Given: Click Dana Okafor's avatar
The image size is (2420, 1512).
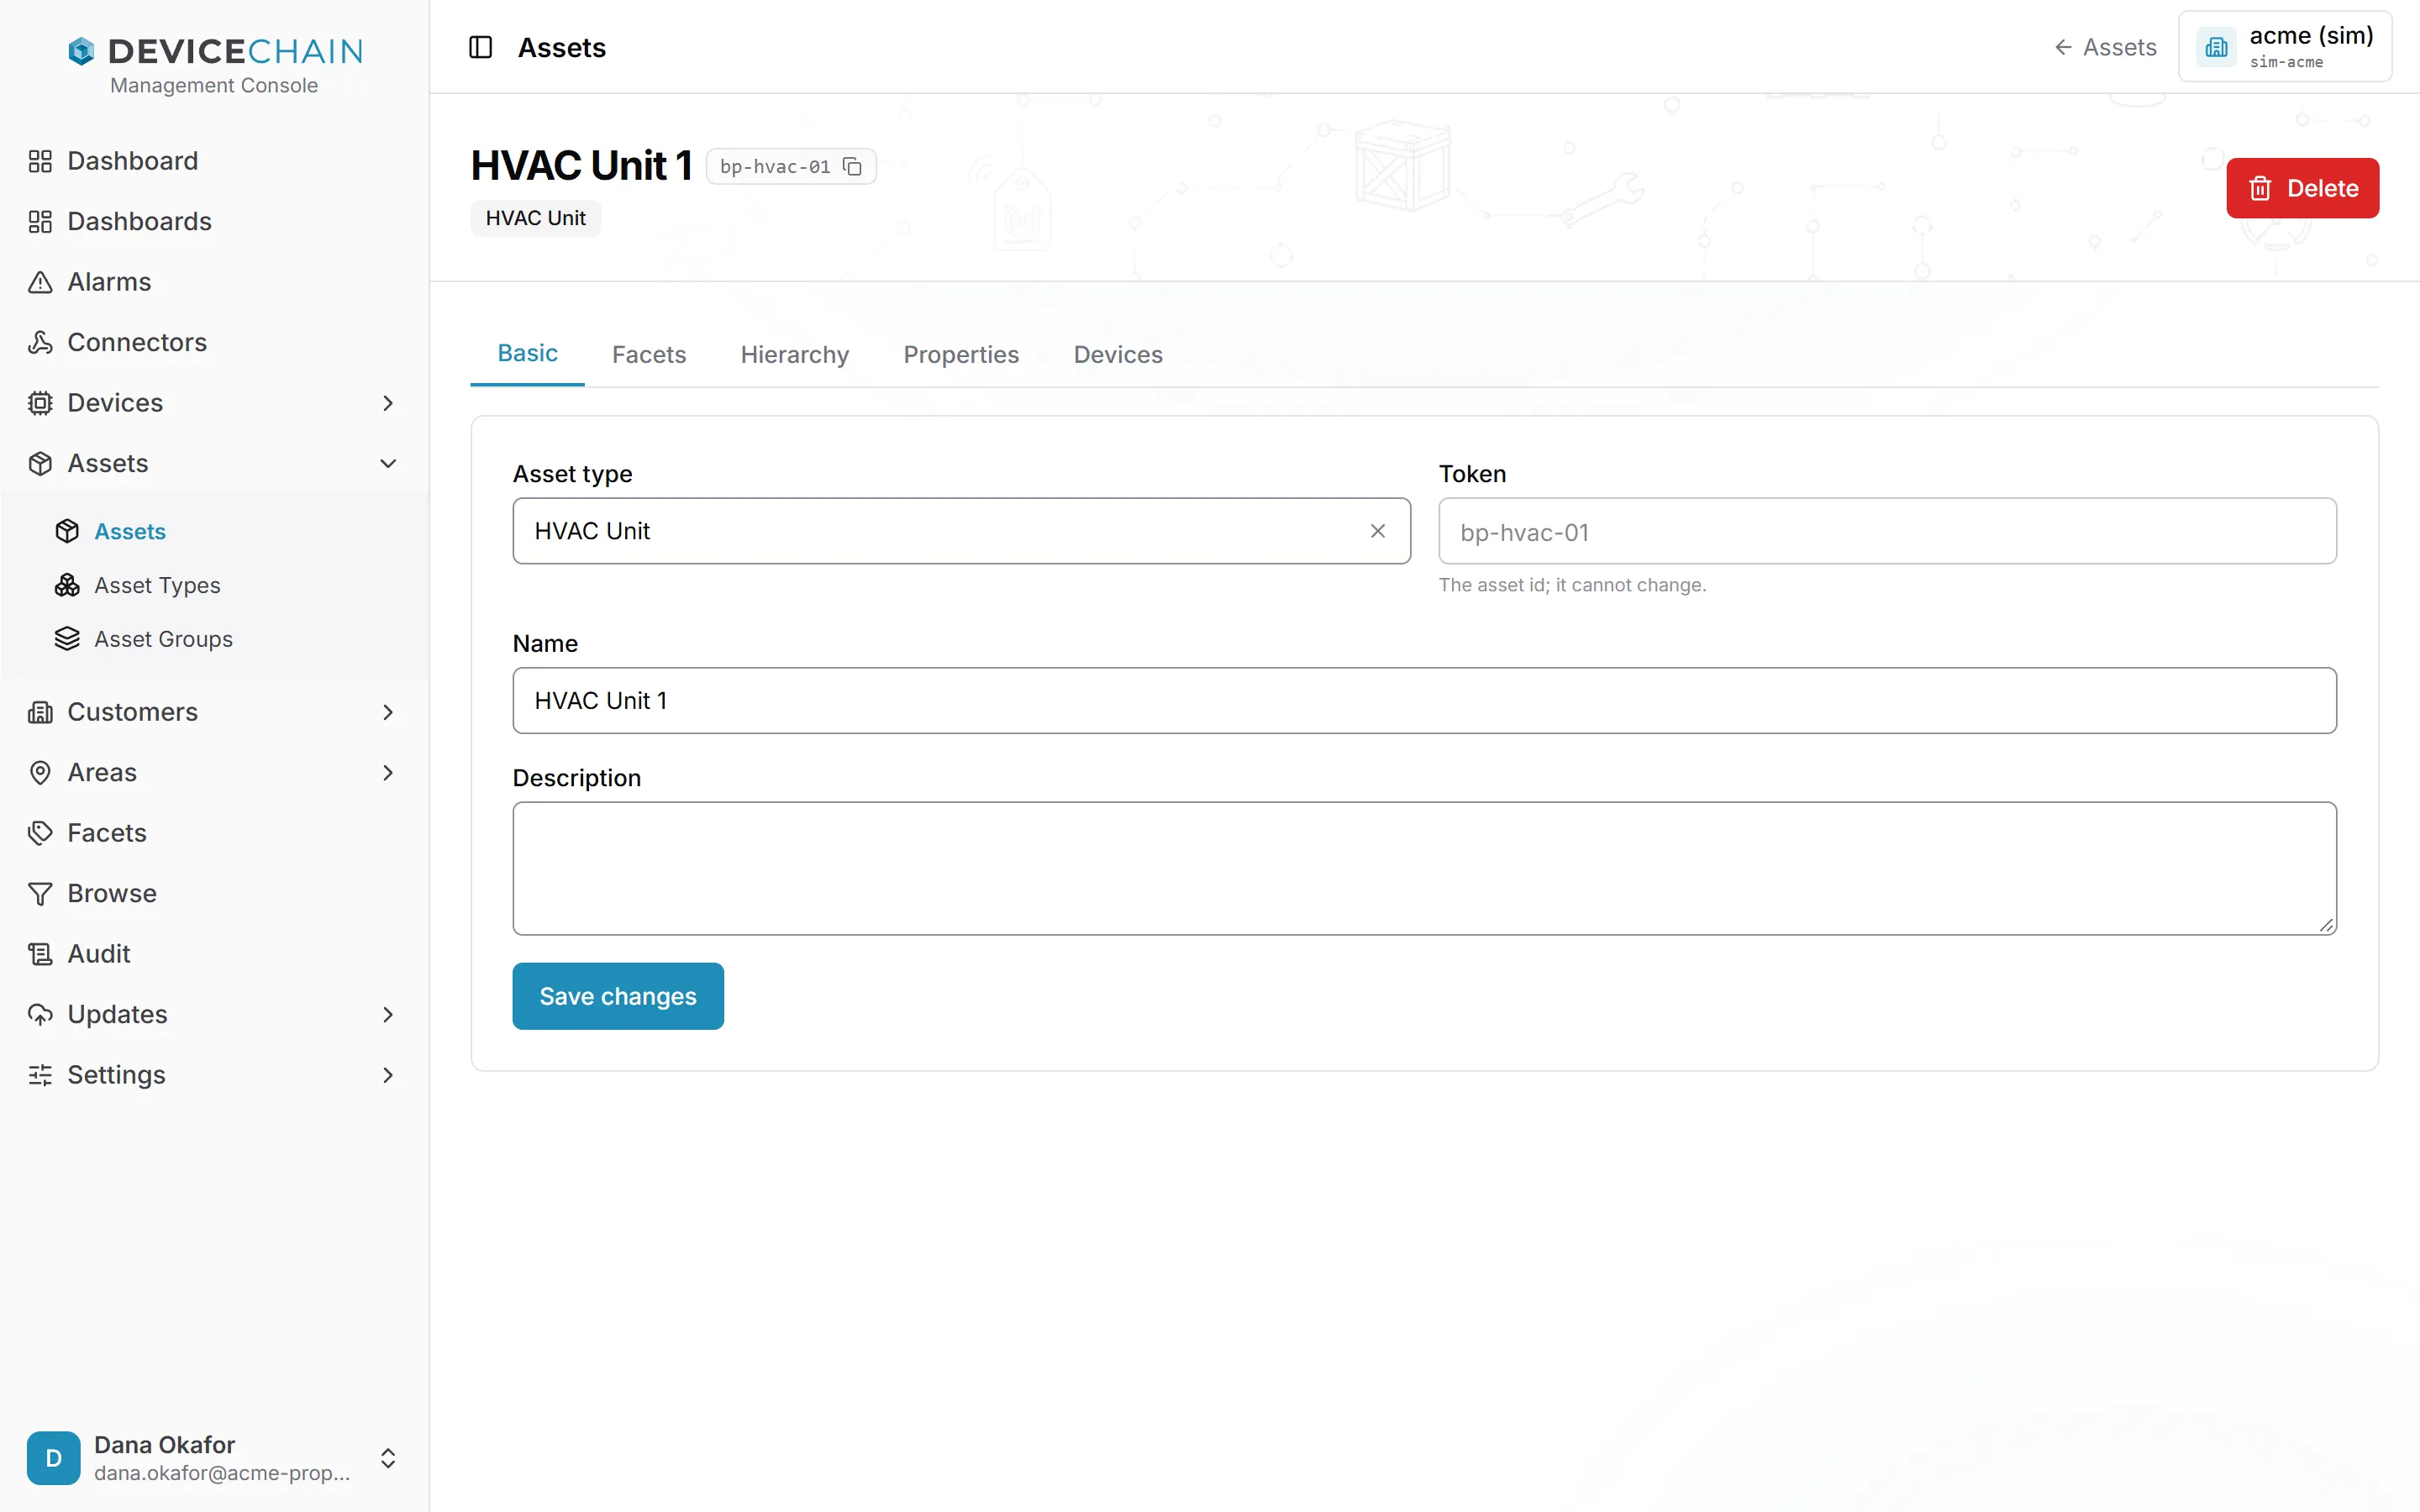Looking at the screenshot, I should pos(54,1457).
